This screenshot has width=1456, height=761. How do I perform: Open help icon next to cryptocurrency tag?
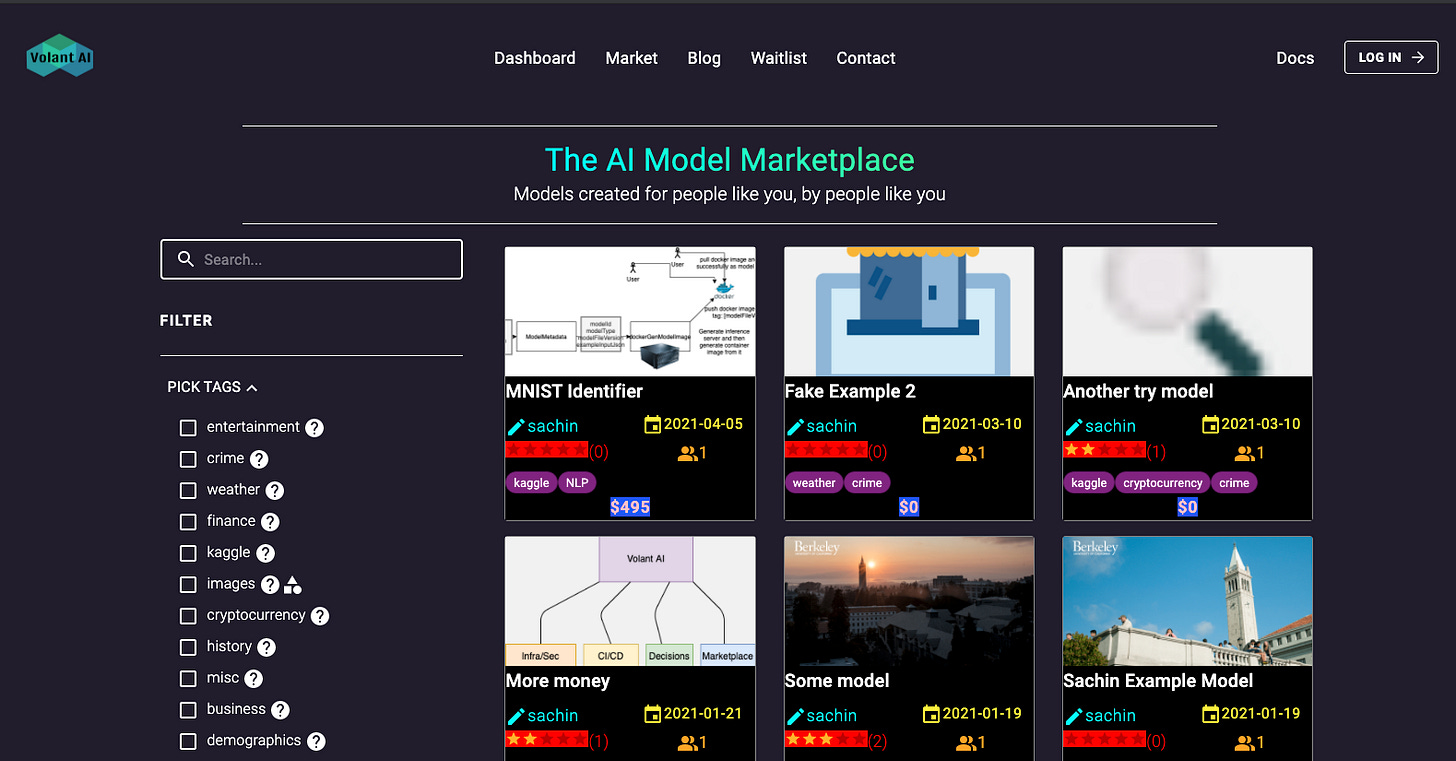320,616
